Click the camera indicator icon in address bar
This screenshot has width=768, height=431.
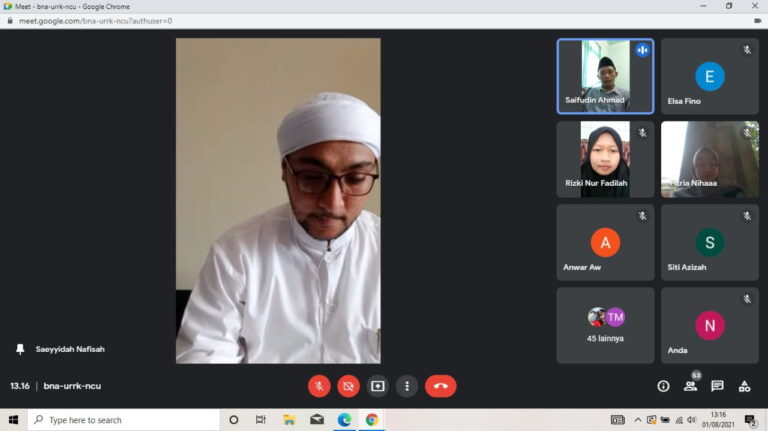tap(758, 21)
